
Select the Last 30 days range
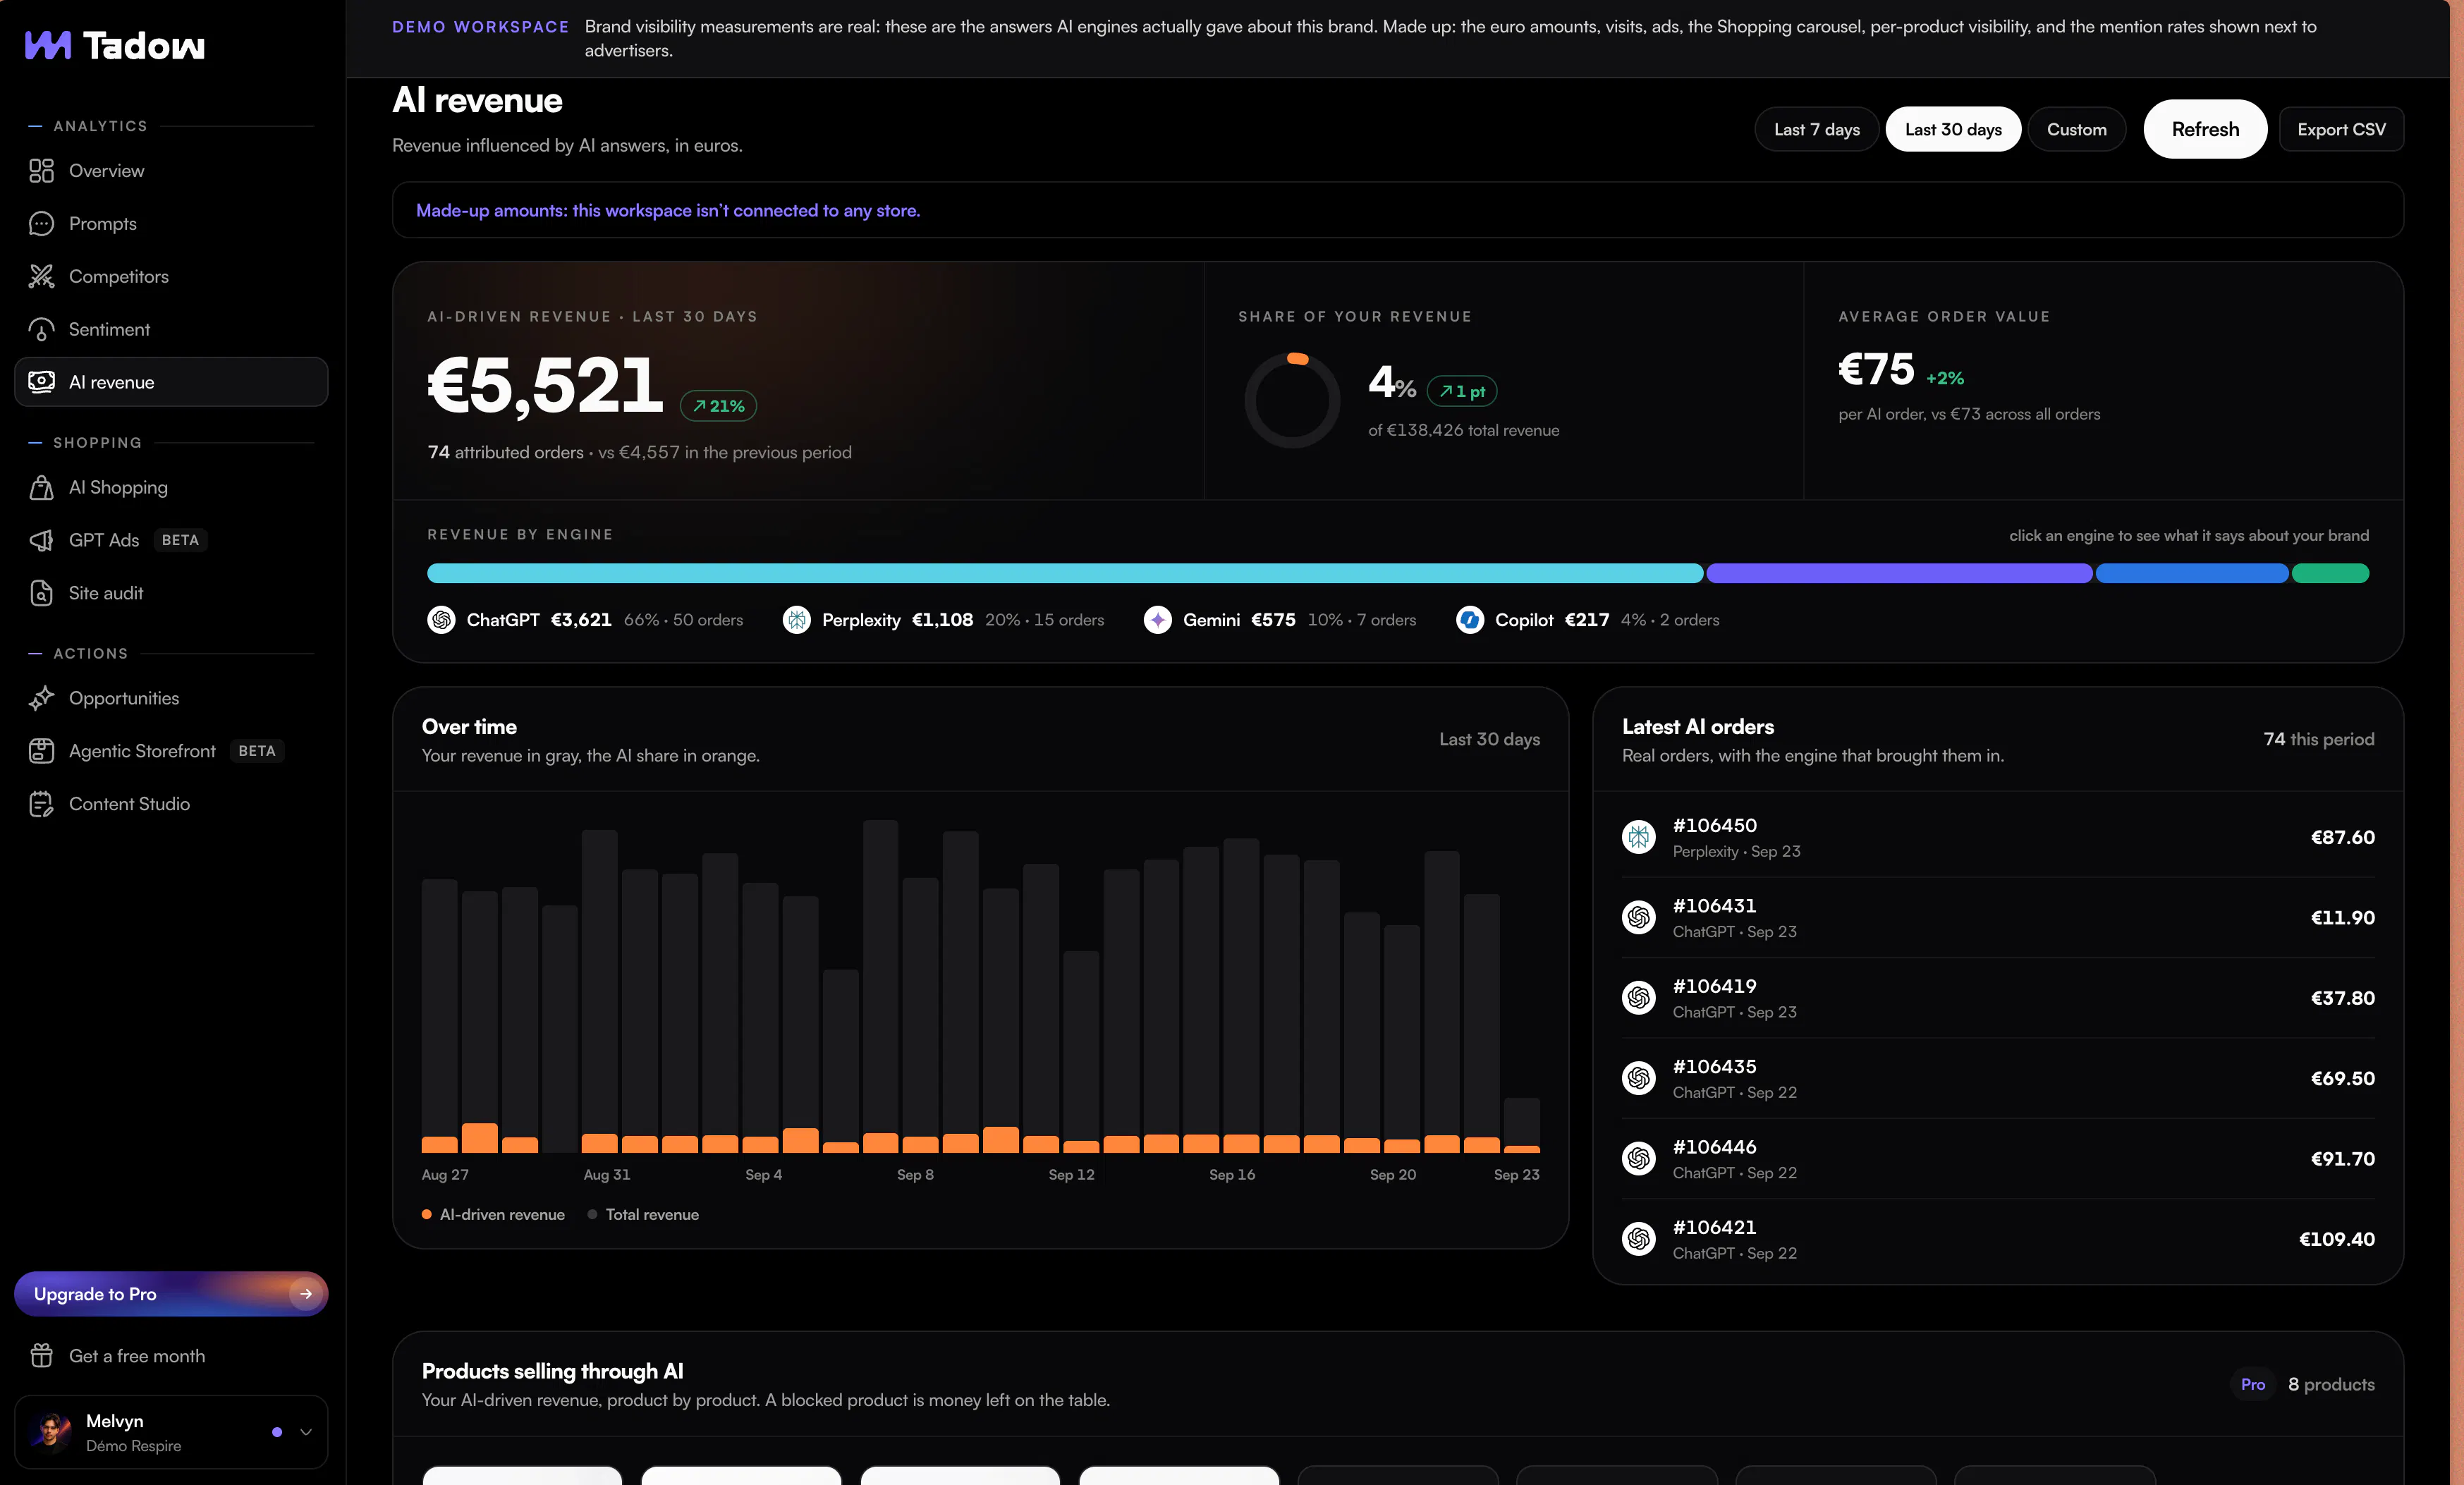point(1953,130)
